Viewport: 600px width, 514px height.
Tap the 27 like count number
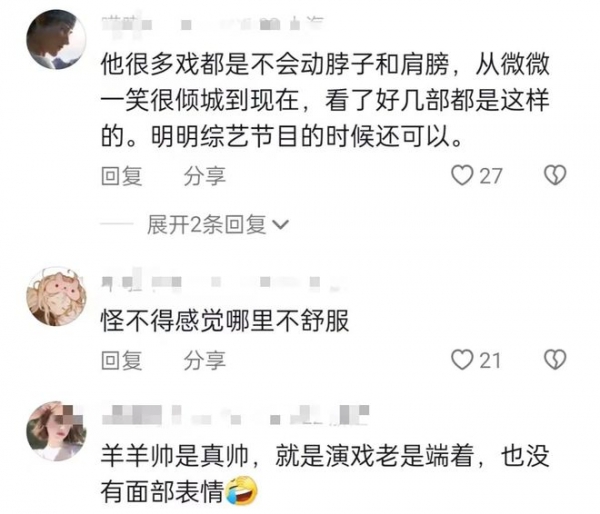[490, 176]
